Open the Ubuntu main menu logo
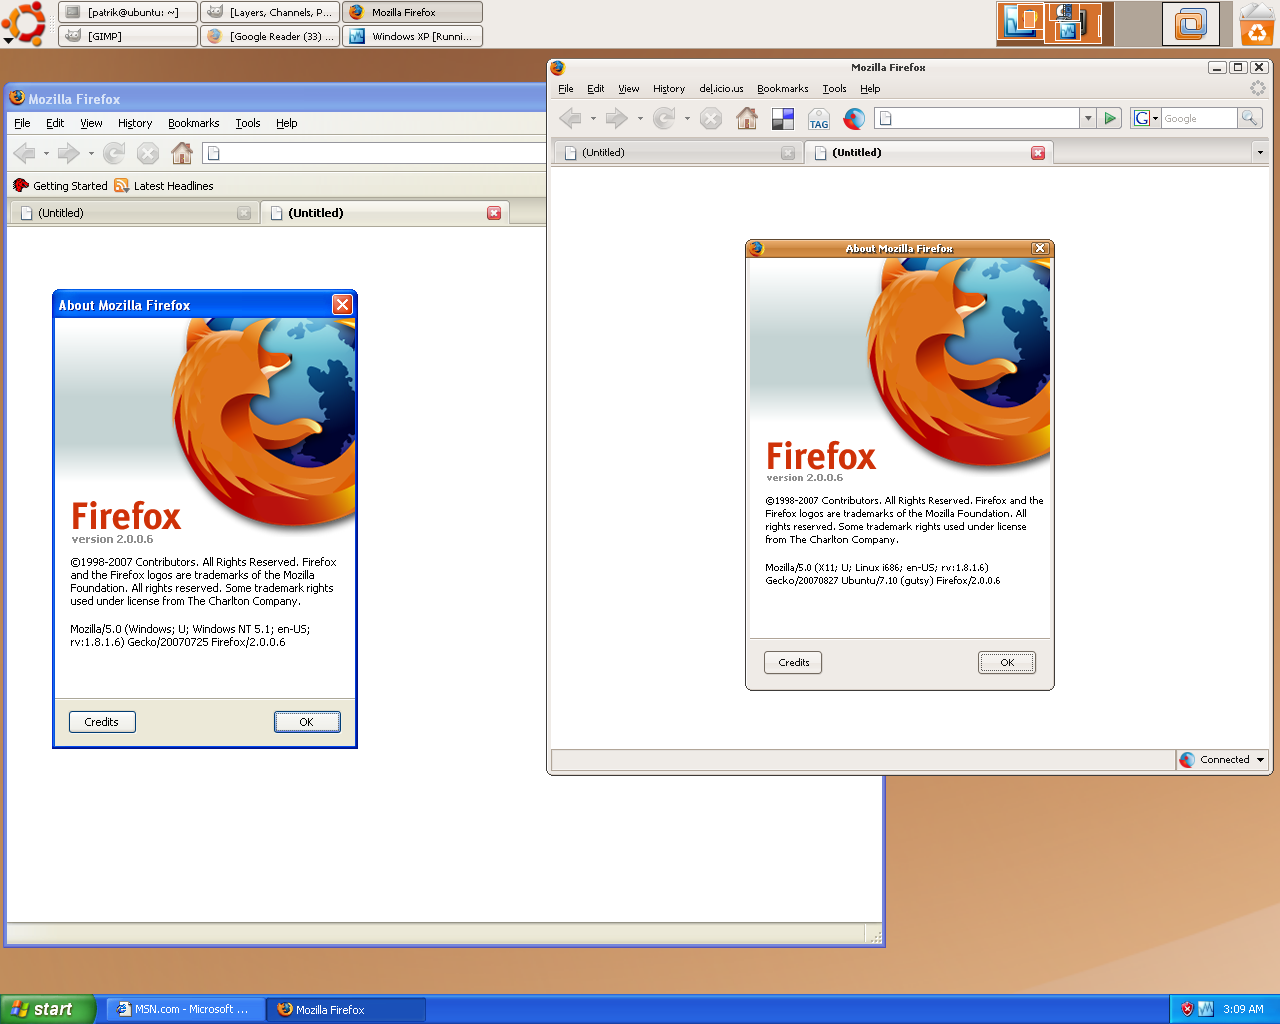 click(x=24, y=23)
